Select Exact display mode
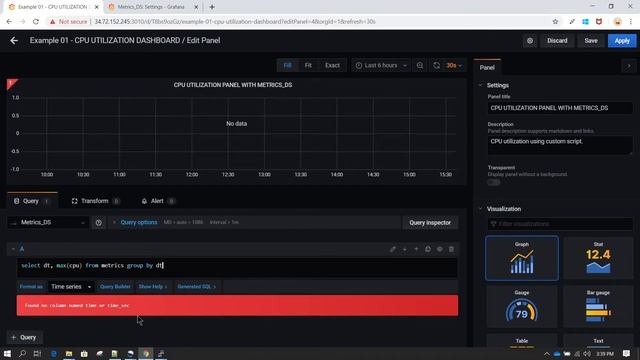This screenshot has height=360, width=640. (332, 65)
